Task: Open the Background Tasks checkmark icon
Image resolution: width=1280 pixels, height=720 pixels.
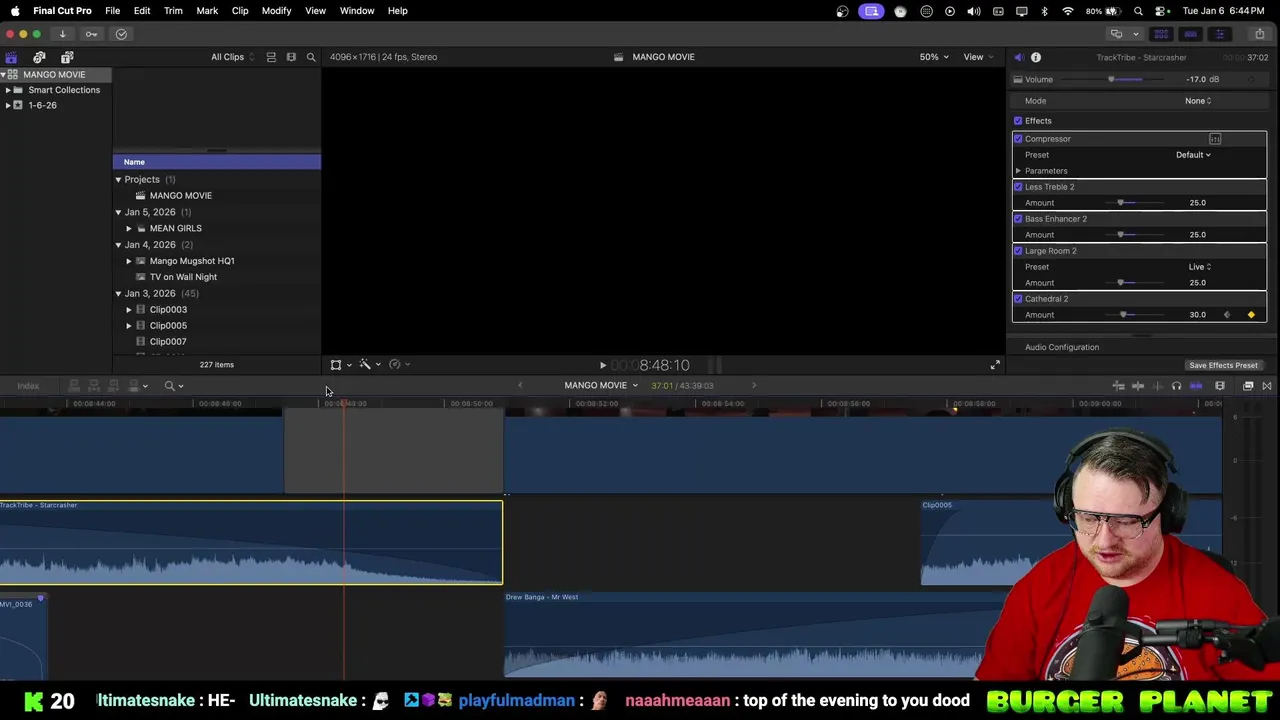Action: 121,34
